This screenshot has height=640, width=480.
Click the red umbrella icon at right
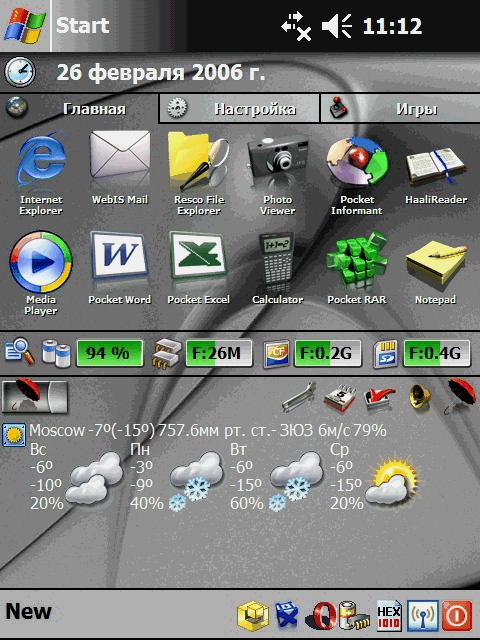point(460,396)
